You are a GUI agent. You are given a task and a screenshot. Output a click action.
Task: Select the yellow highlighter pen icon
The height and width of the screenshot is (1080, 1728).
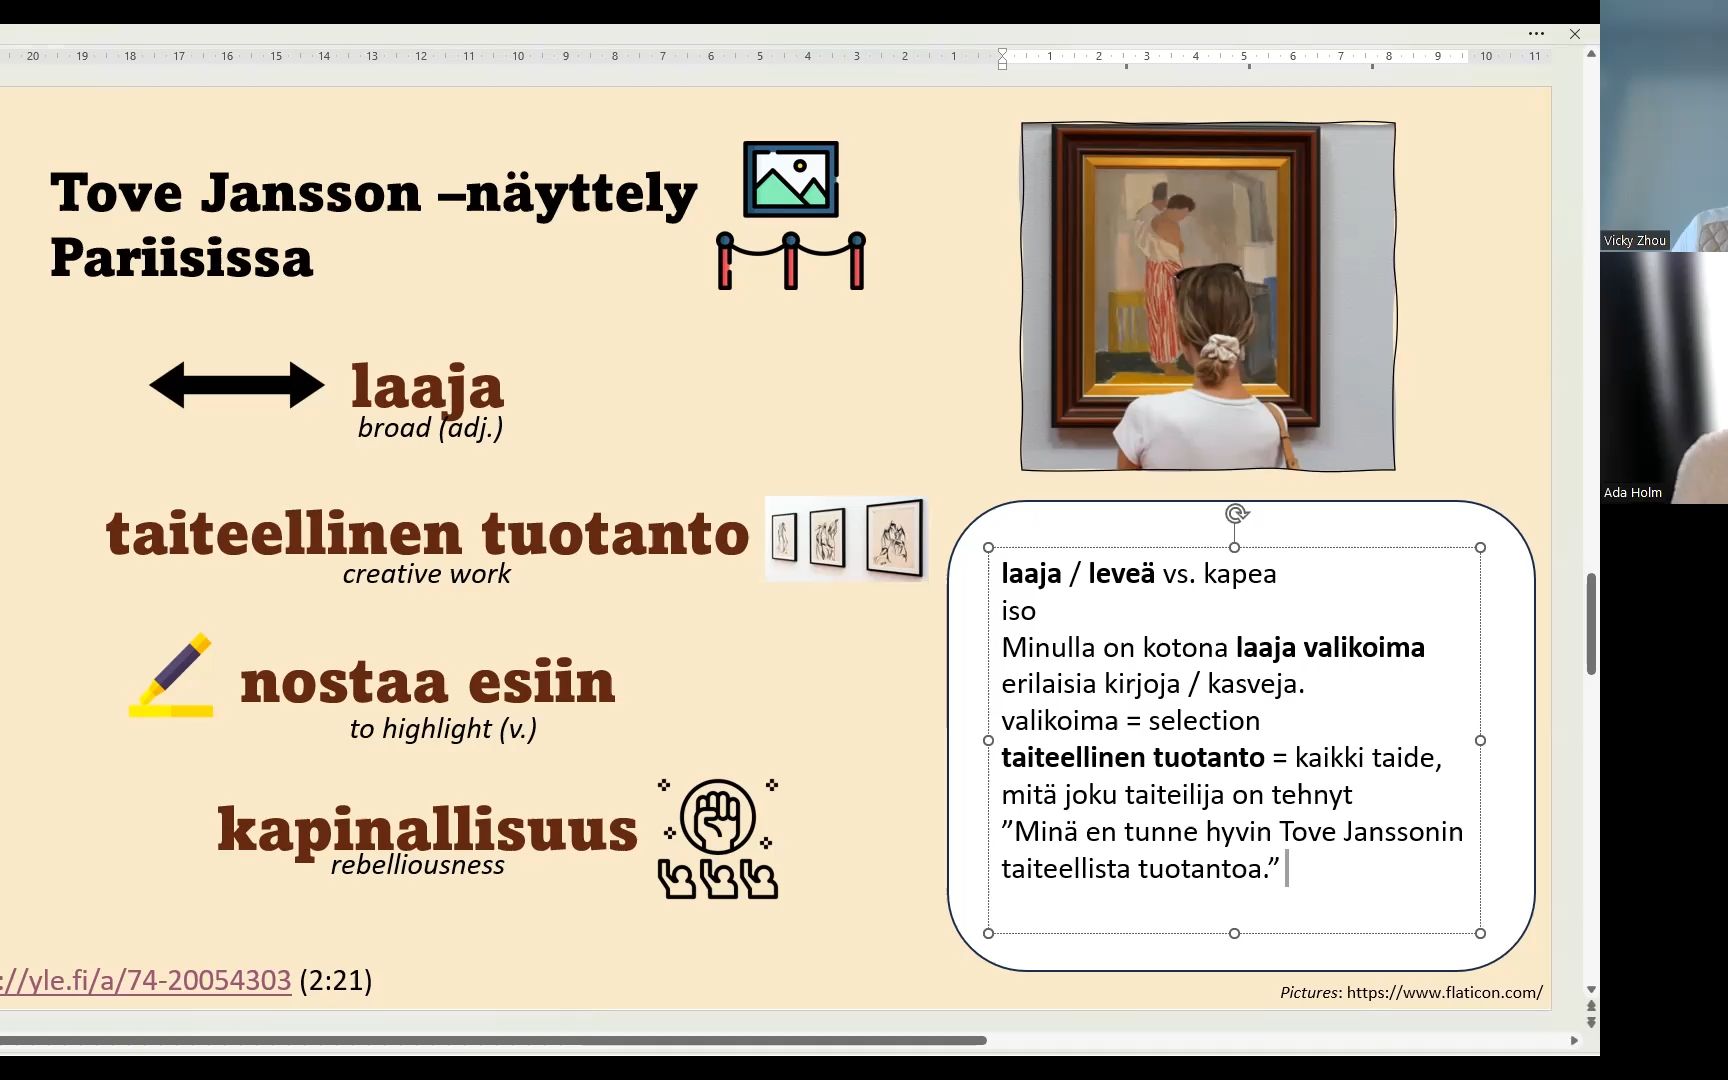pos(171,675)
